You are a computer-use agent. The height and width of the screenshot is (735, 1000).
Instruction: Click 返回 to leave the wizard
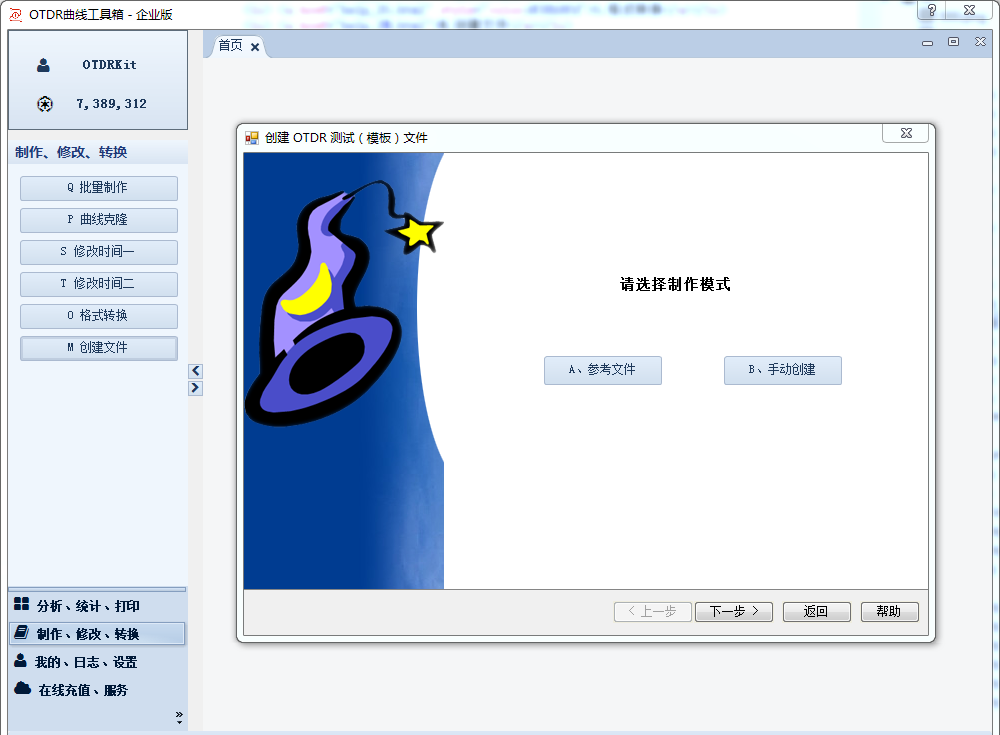[x=816, y=612]
